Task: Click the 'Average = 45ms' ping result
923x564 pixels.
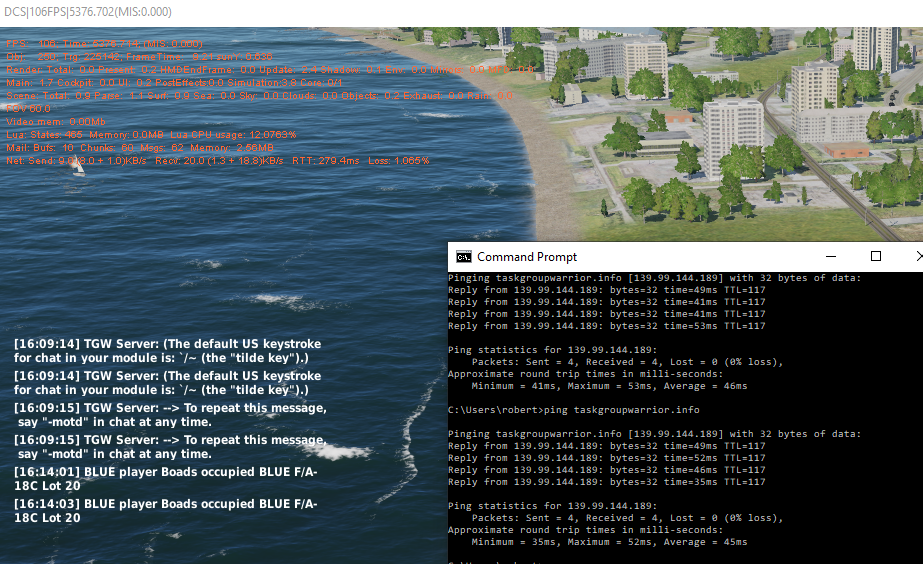Action: [705, 542]
